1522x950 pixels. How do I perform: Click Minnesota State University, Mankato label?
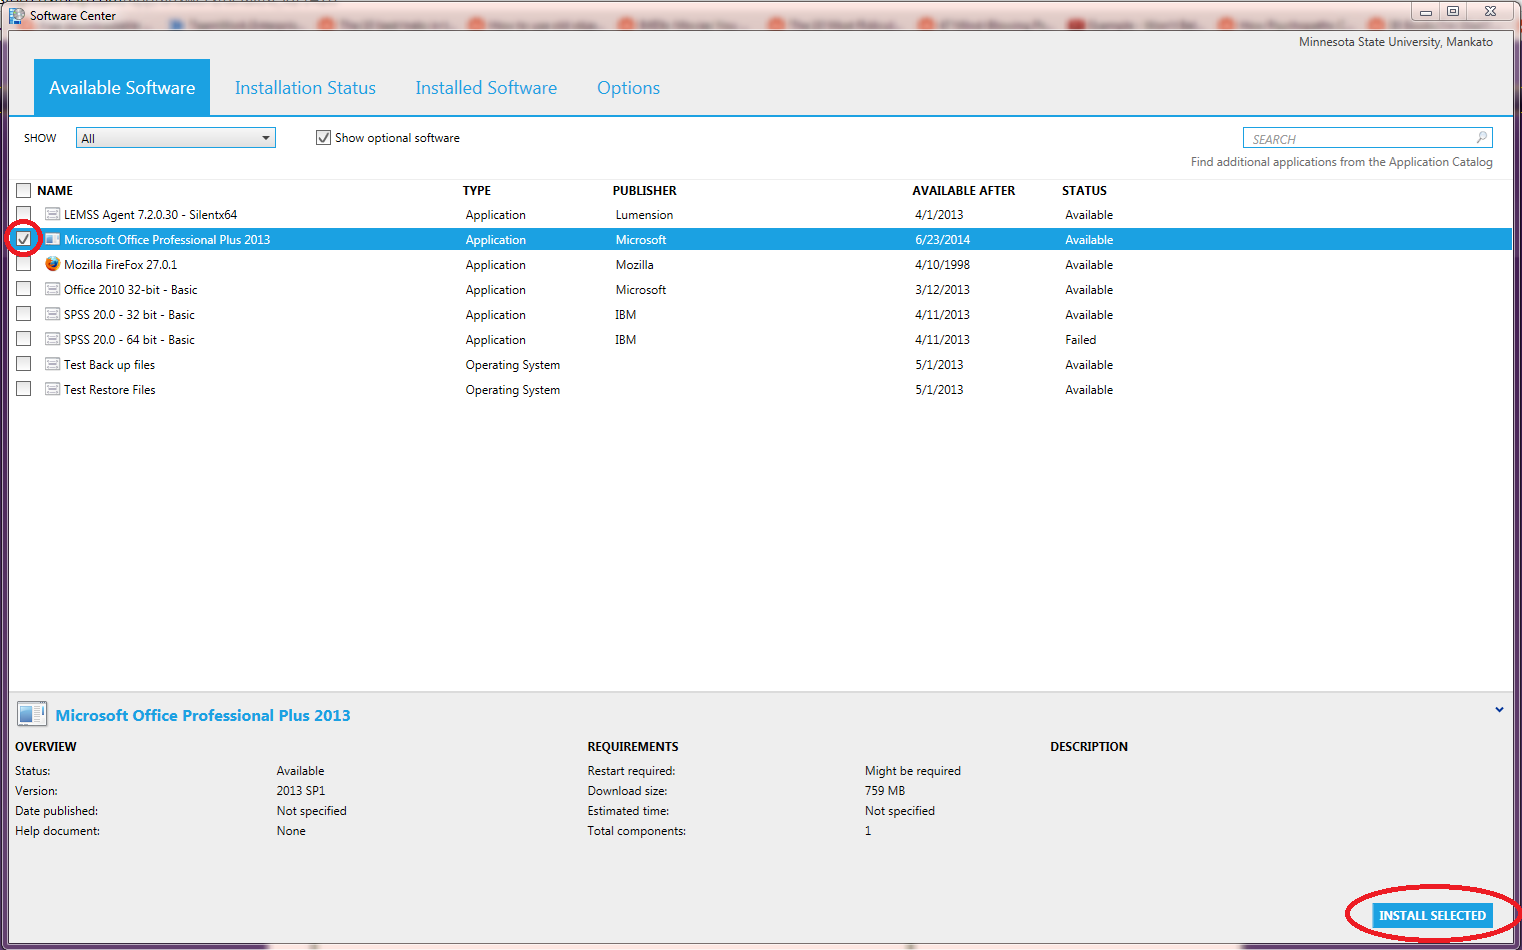(x=1396, y=42)
